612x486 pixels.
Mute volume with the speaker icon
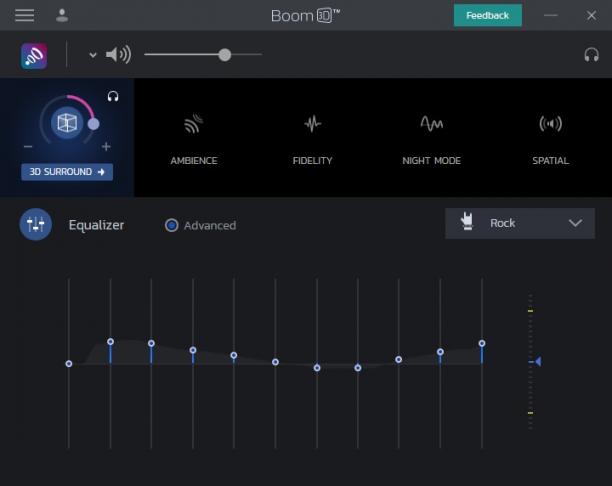119,55
